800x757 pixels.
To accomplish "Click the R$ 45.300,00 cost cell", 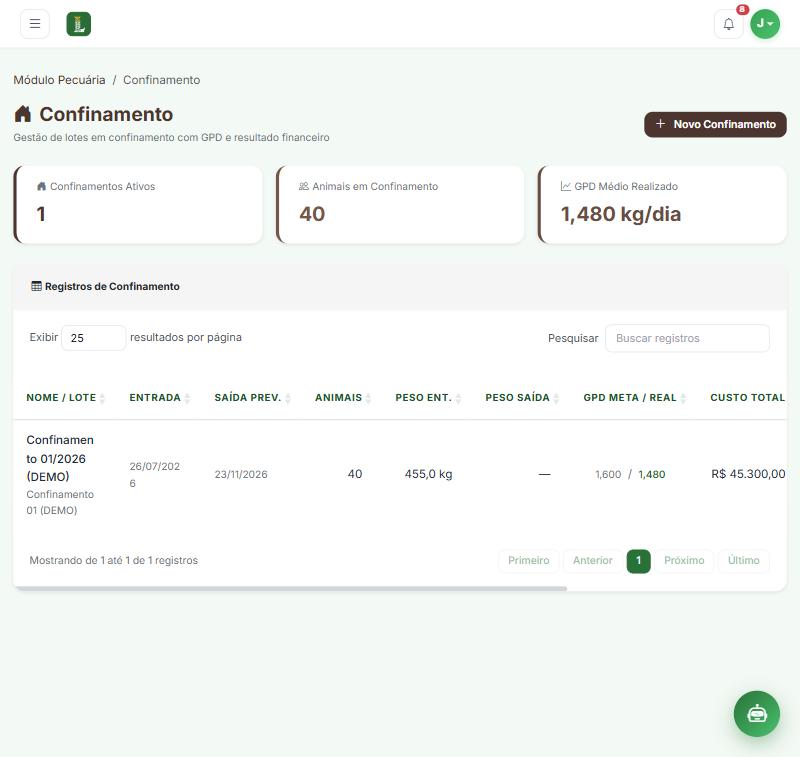I will click(x=748, y=474).
